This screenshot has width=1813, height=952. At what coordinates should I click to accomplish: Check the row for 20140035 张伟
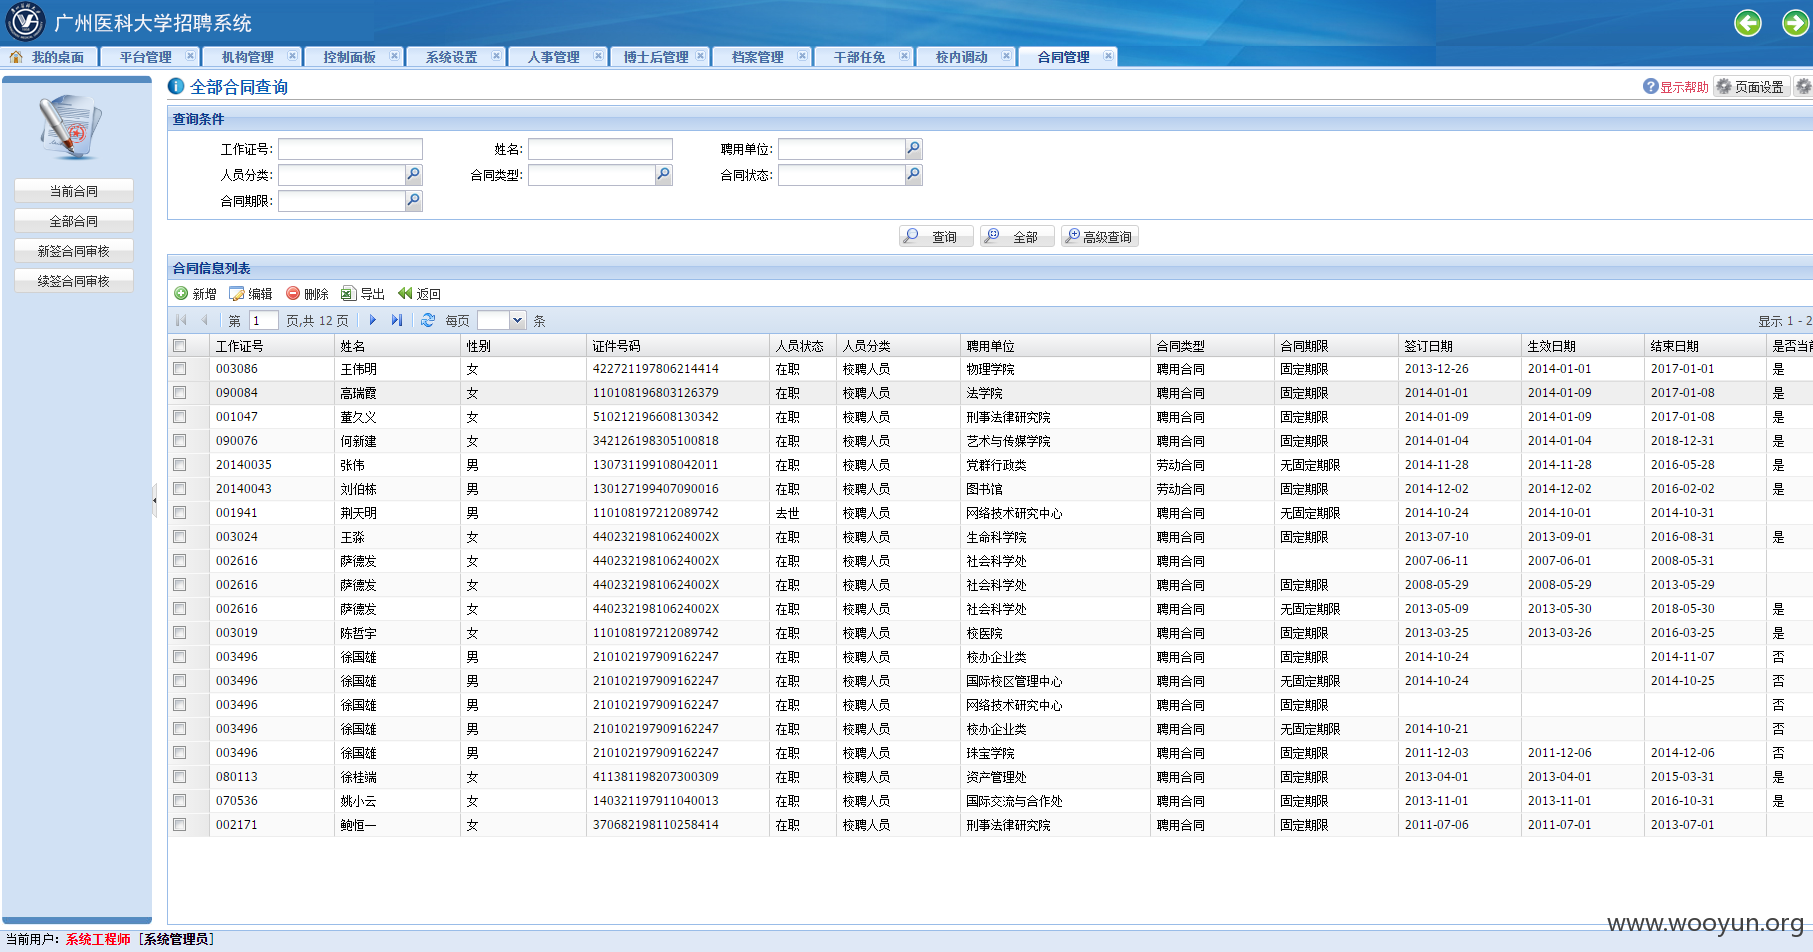tap(180, 465)
